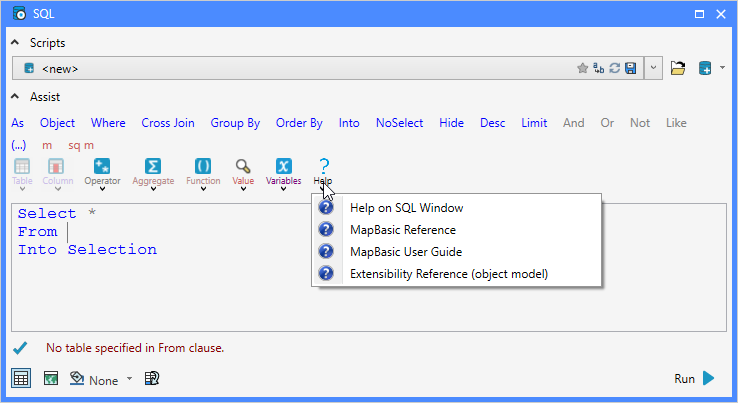Click the sq m unit link

pyautogui.click(x=81, y=145)
